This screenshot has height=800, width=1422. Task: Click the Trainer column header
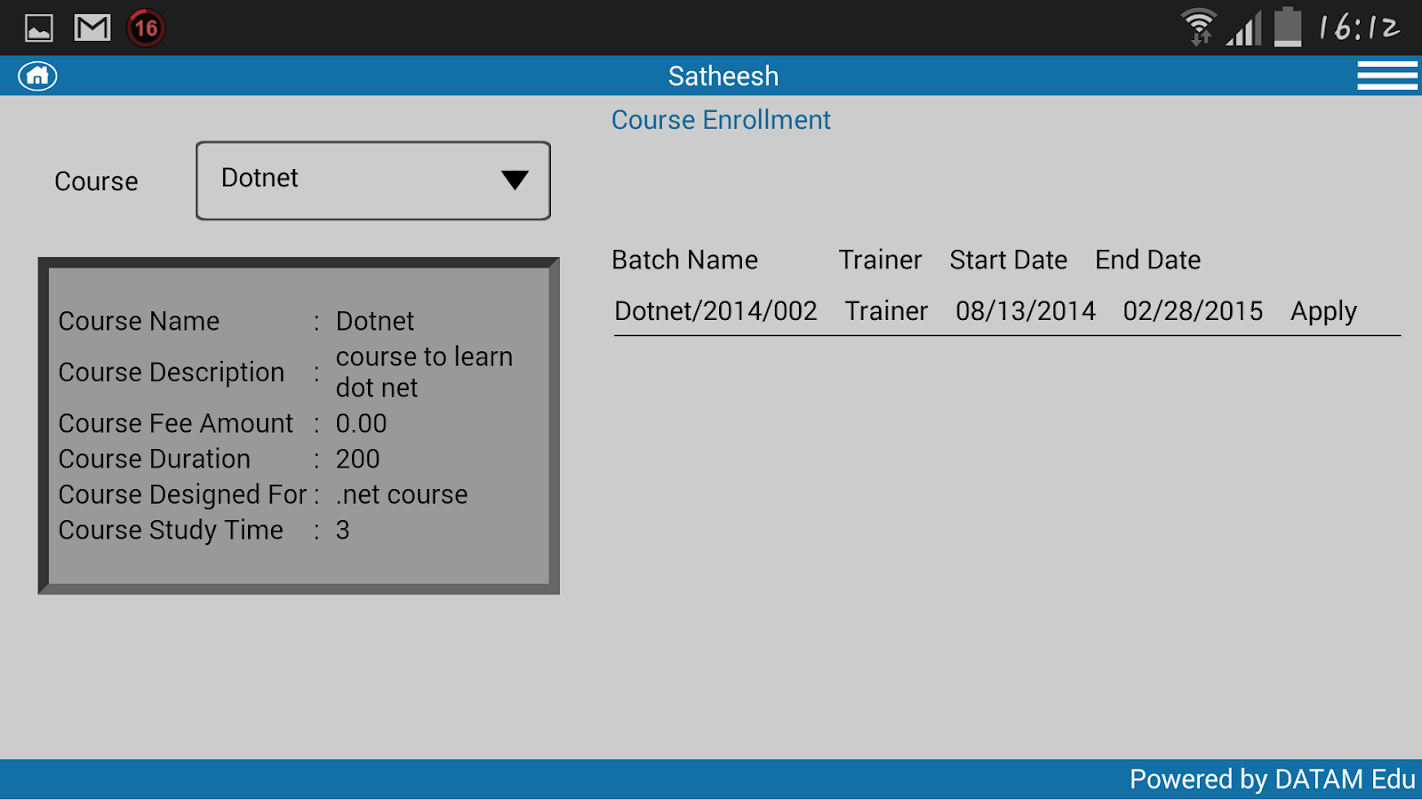(880, 260)
